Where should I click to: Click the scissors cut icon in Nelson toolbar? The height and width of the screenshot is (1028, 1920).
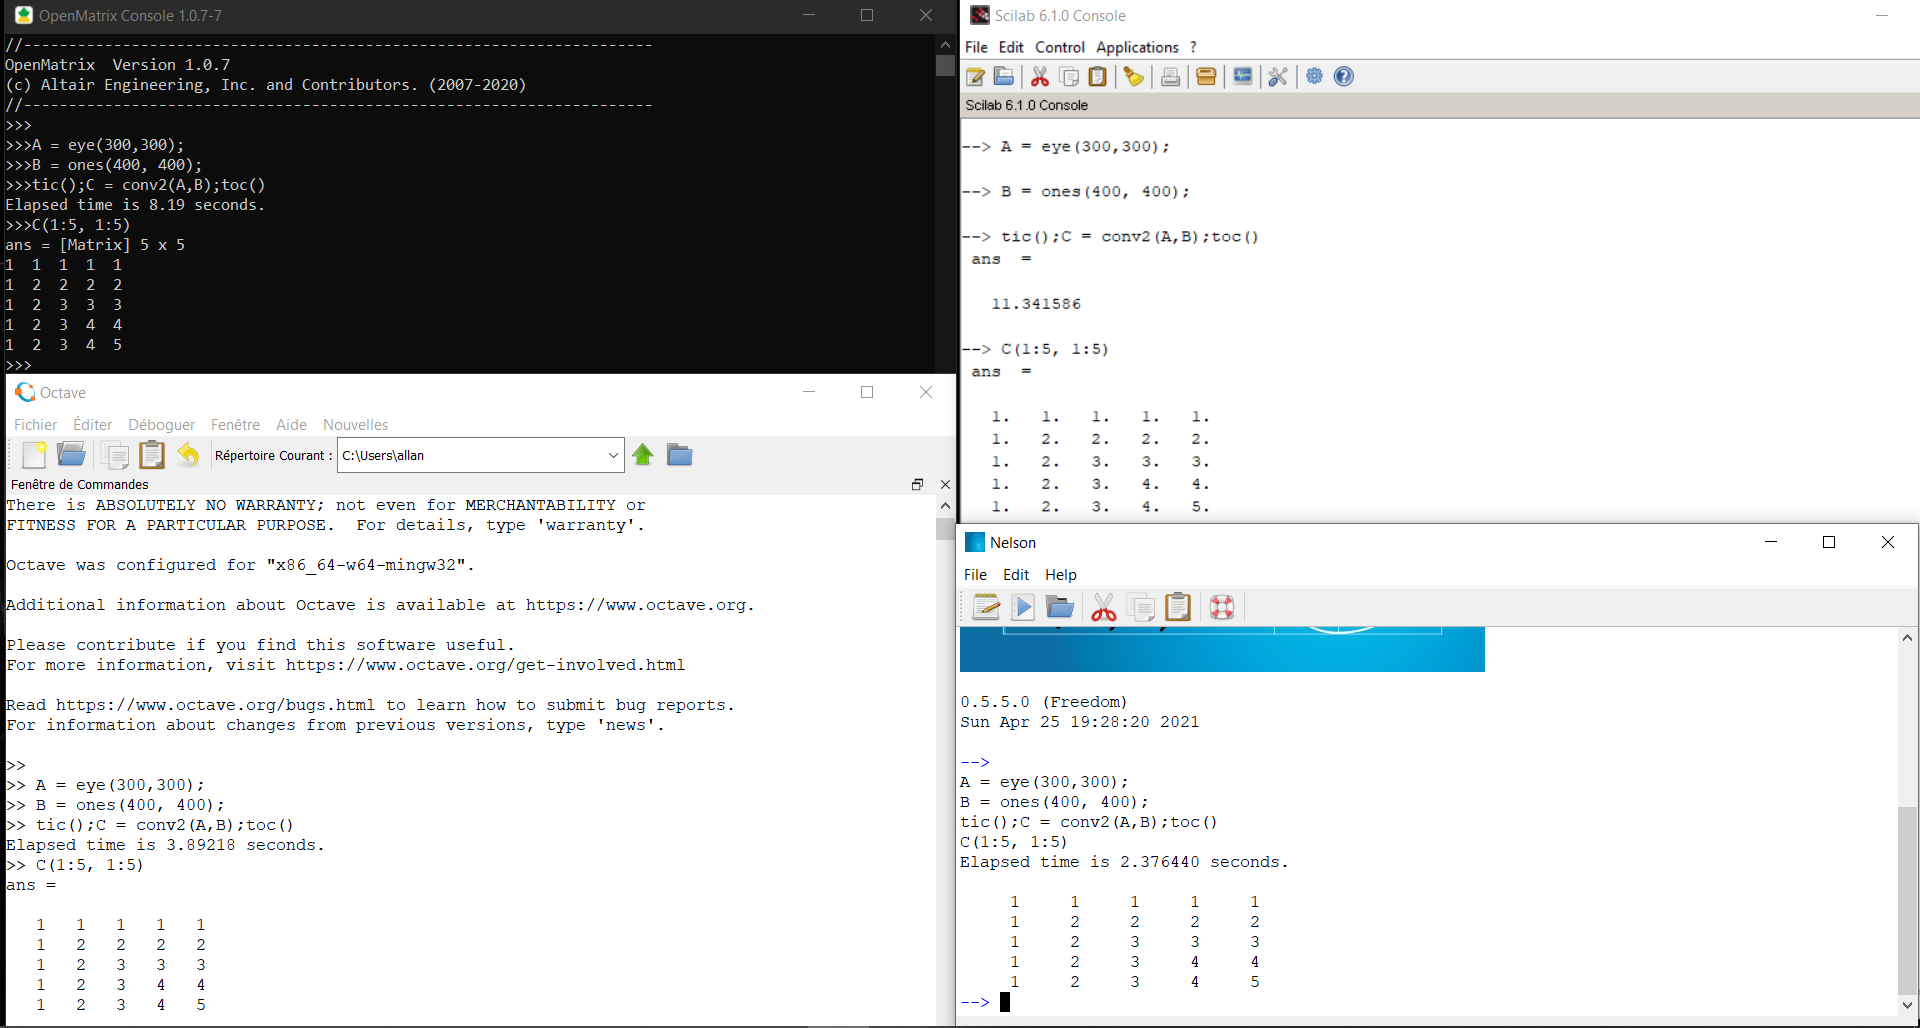(x=1104, y=607)
